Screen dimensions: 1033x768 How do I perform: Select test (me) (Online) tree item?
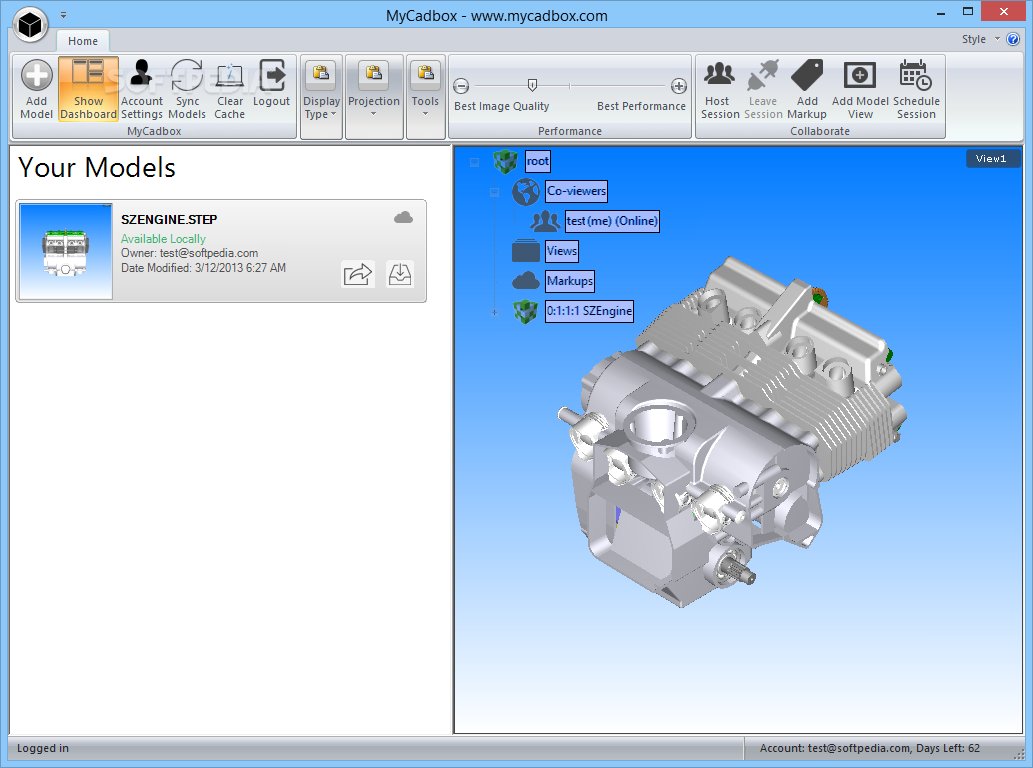click(x=612, y=221)
